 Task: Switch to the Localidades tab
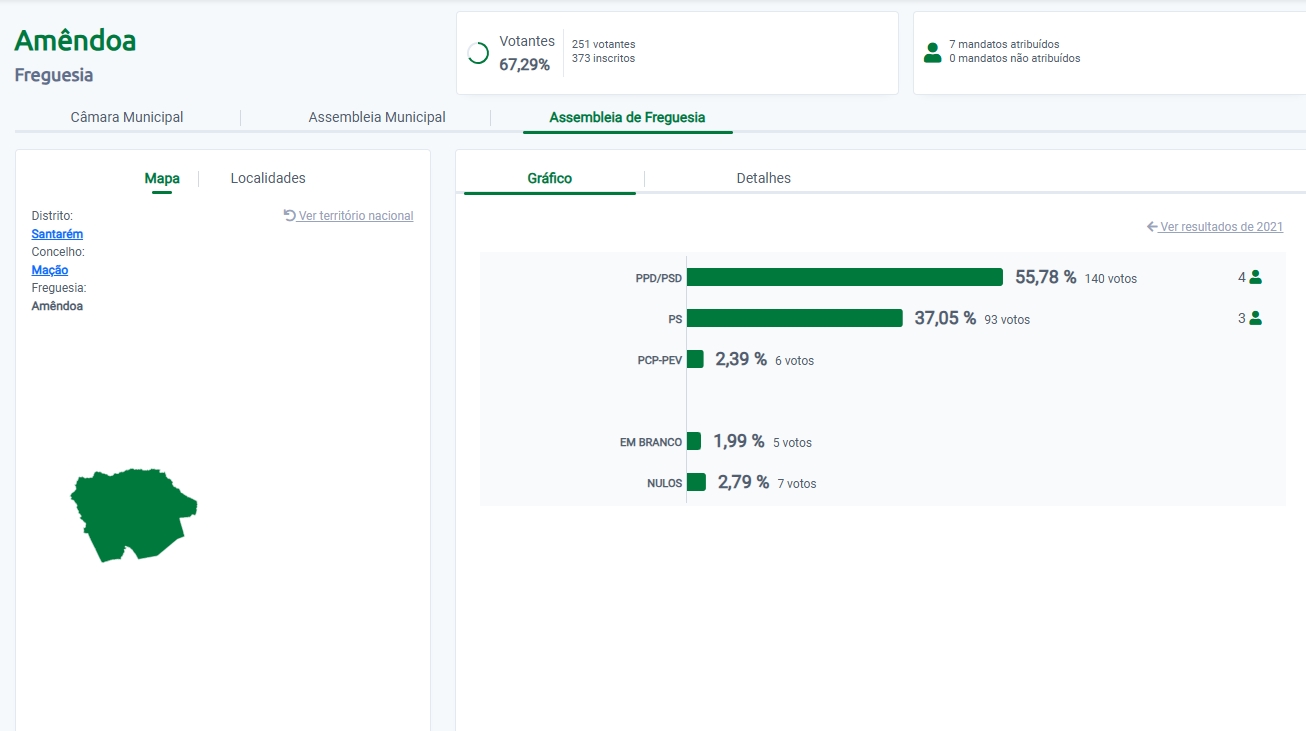coord(268,178)
